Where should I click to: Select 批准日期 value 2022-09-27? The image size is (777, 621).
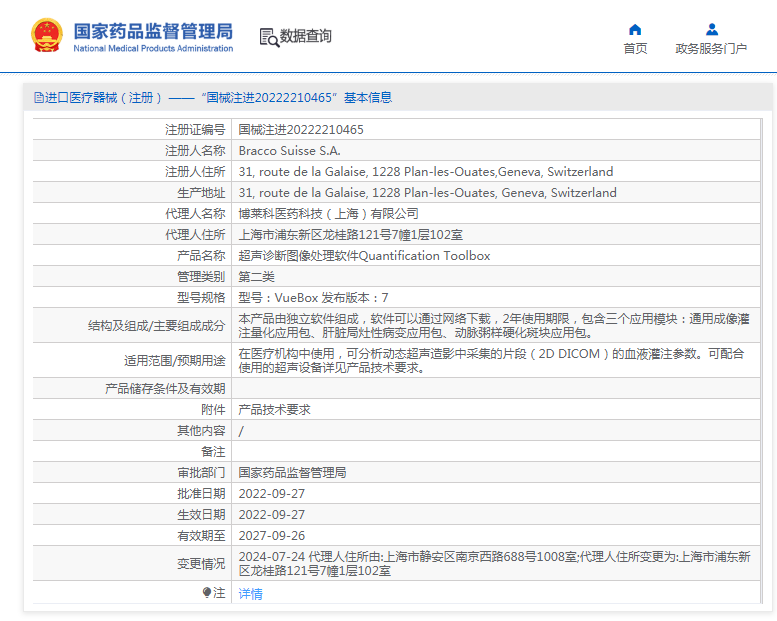[x=272, y=494]
